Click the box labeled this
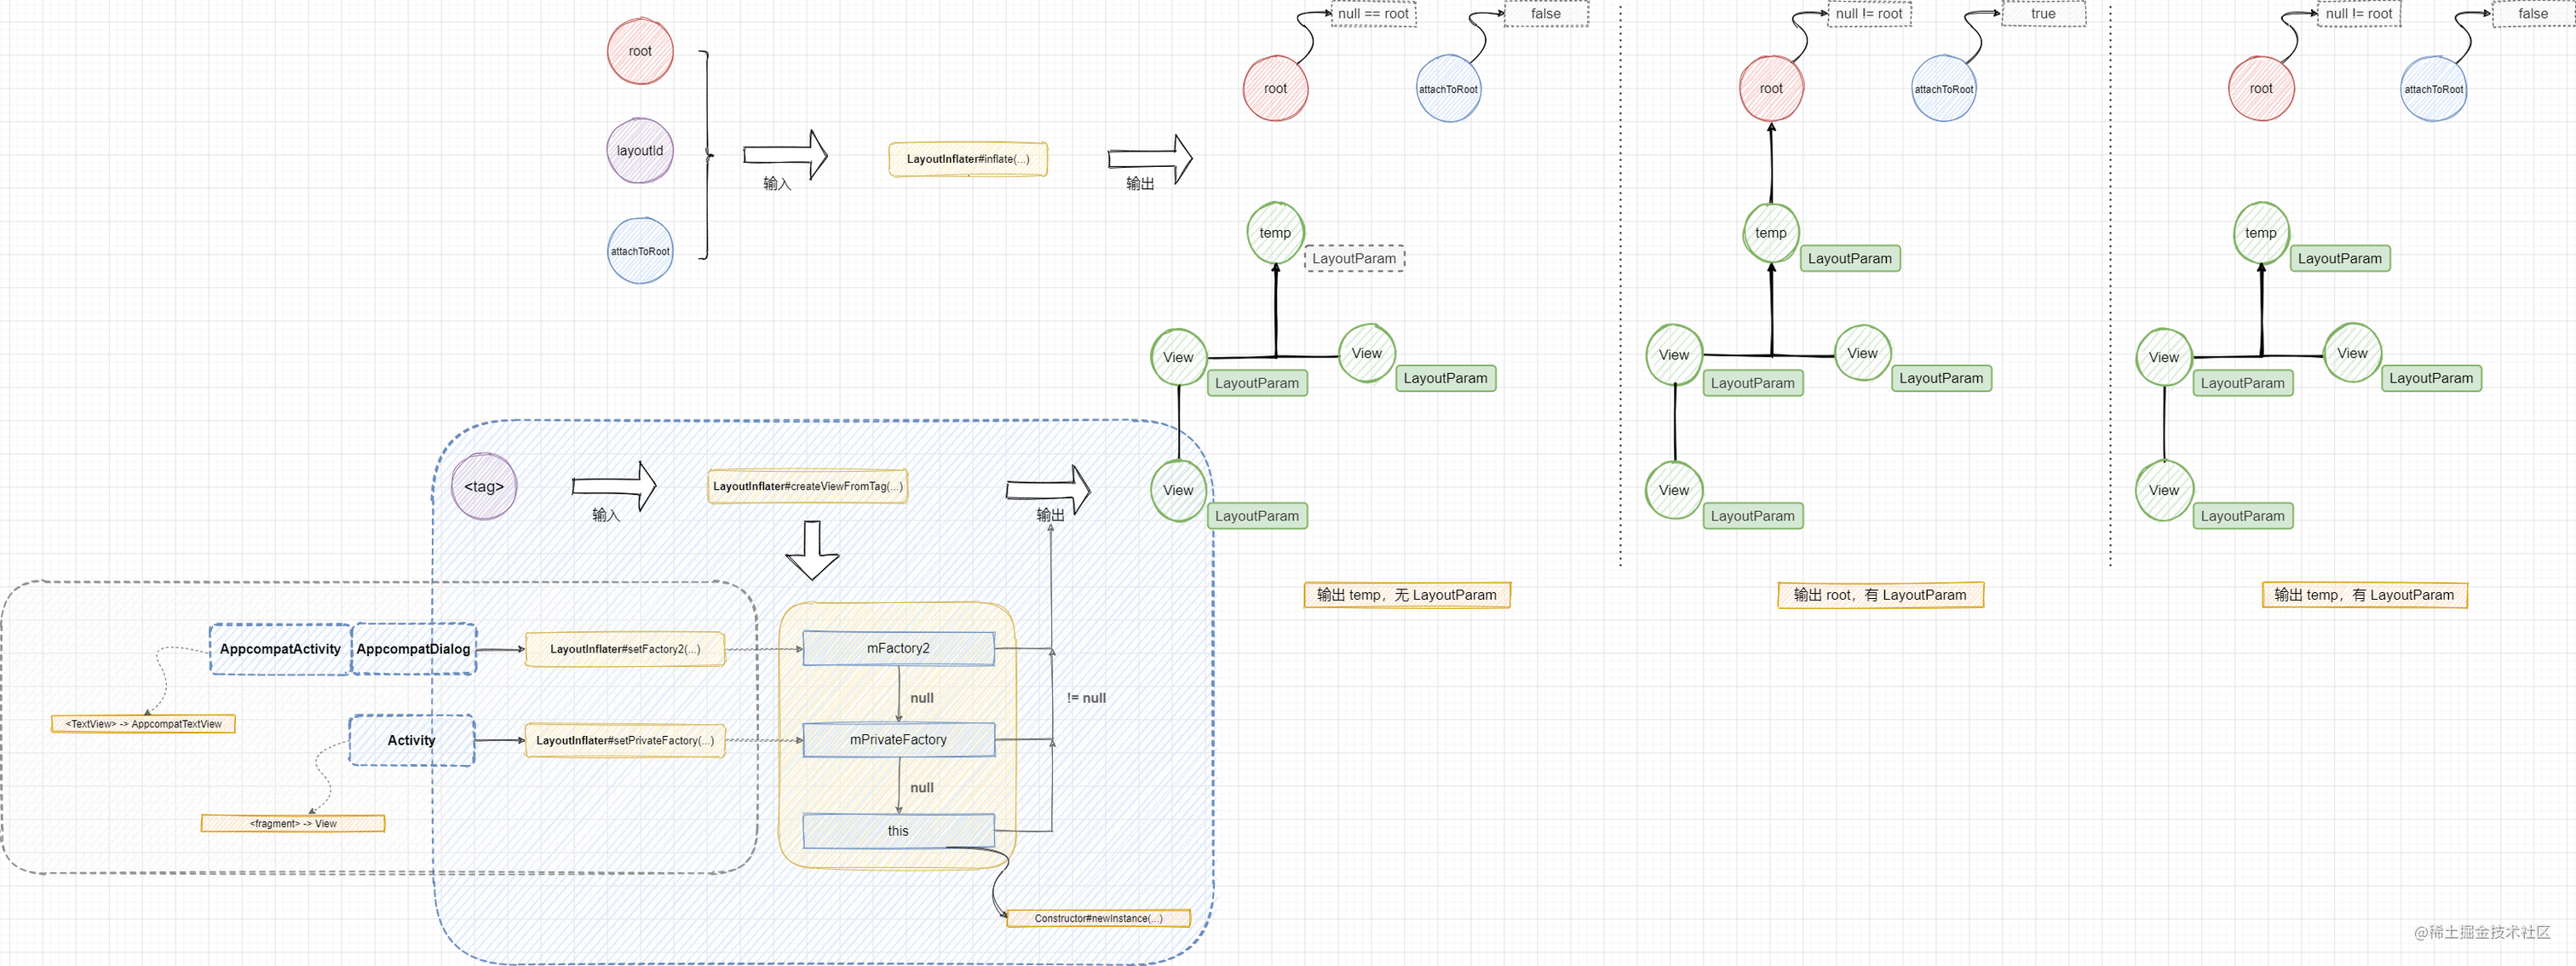Screen dimensions: 2576x966 (x=898, y=831)
